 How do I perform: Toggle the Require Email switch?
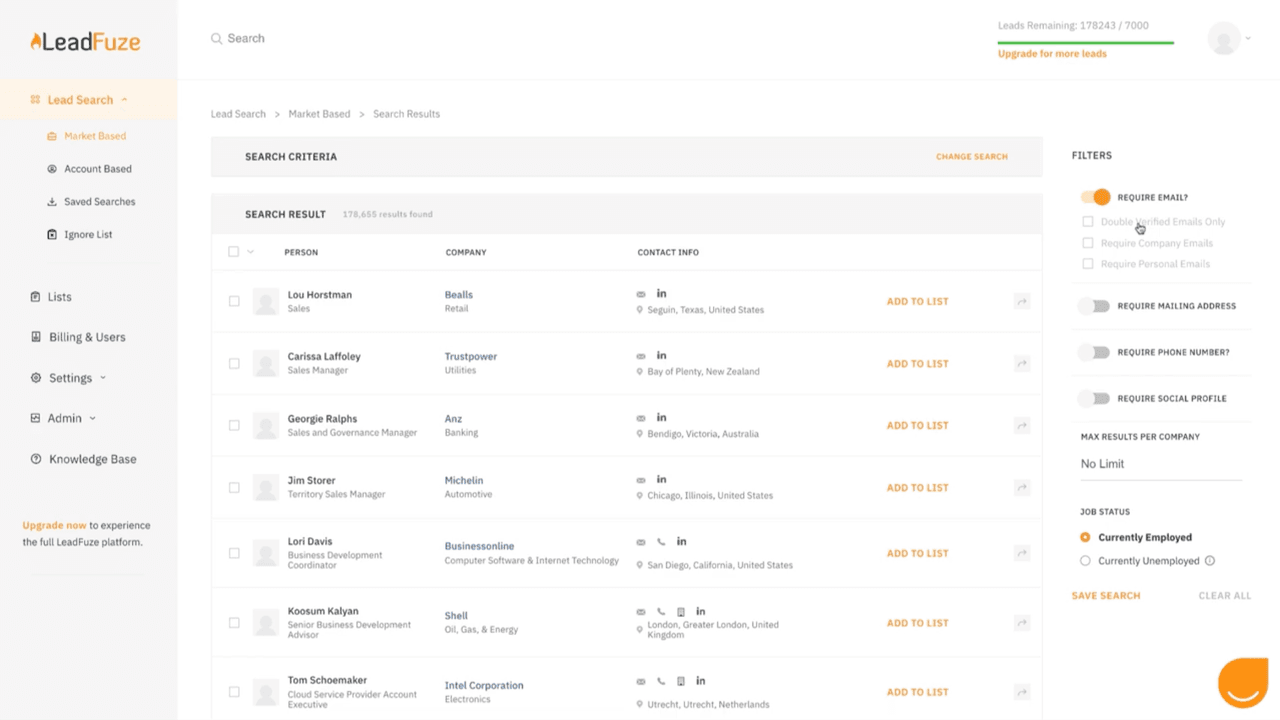pyautogui.click(x=1096, y=197)
